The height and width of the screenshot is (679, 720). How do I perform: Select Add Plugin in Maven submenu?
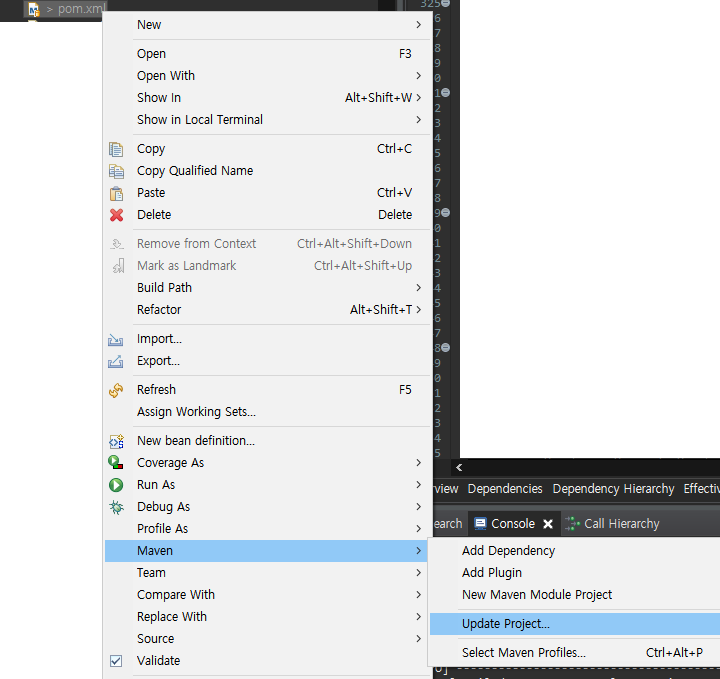pyautogui.click(x=575, y=573)
